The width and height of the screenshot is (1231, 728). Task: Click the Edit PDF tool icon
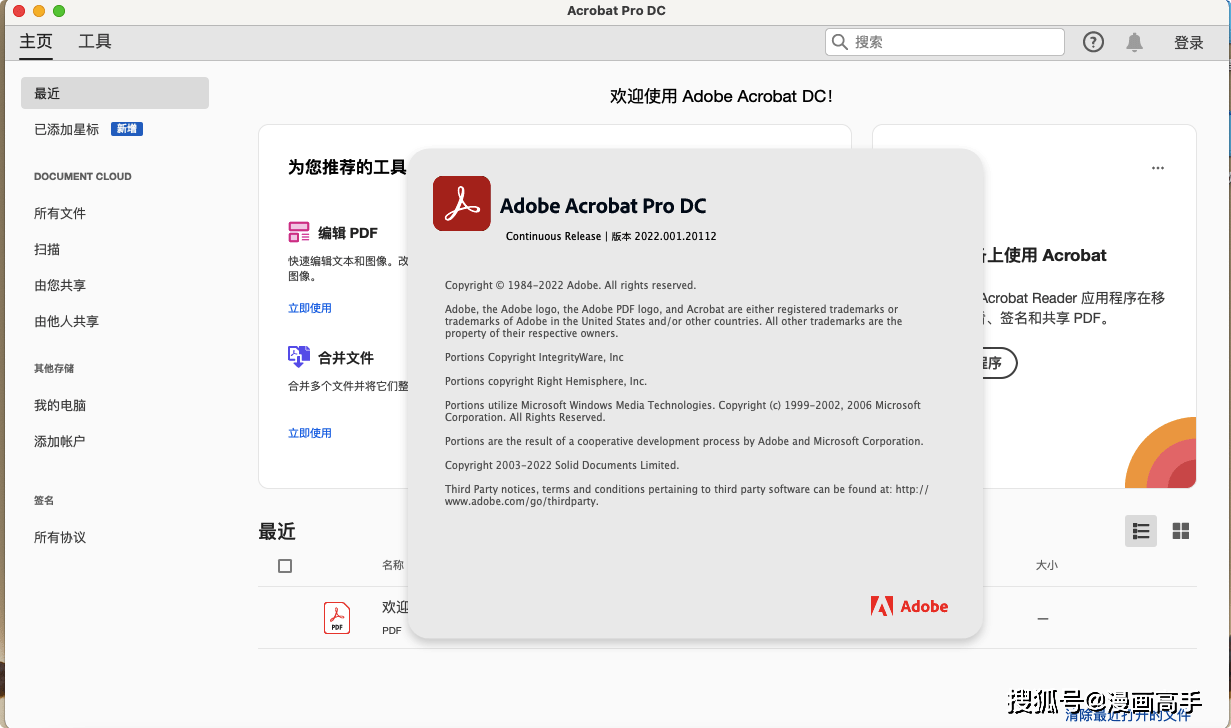click(x=299, y=233)
